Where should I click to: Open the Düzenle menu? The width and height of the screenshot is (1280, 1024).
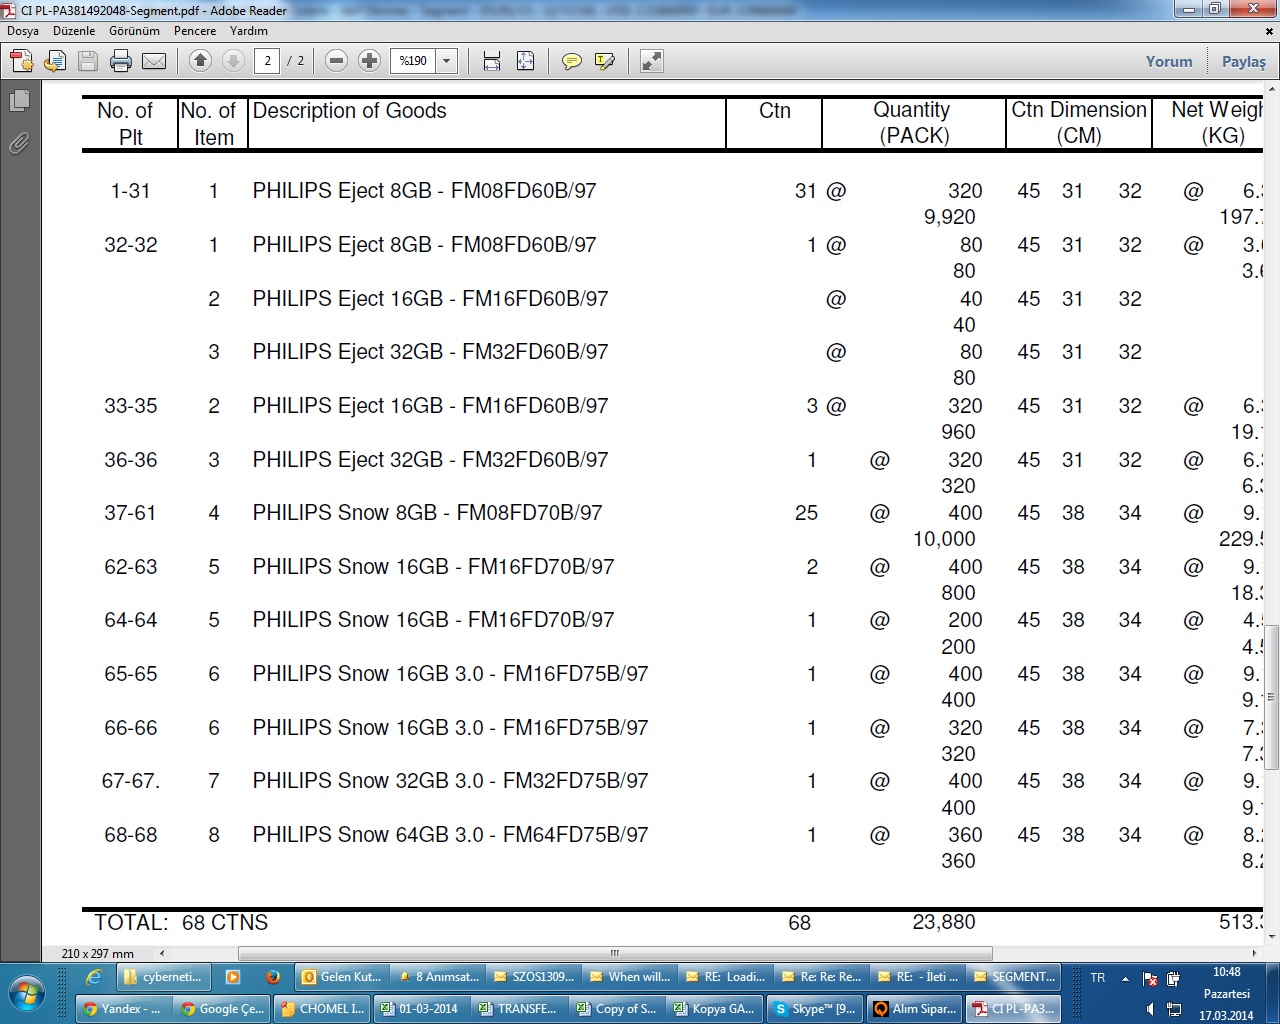tap(74, 31)
